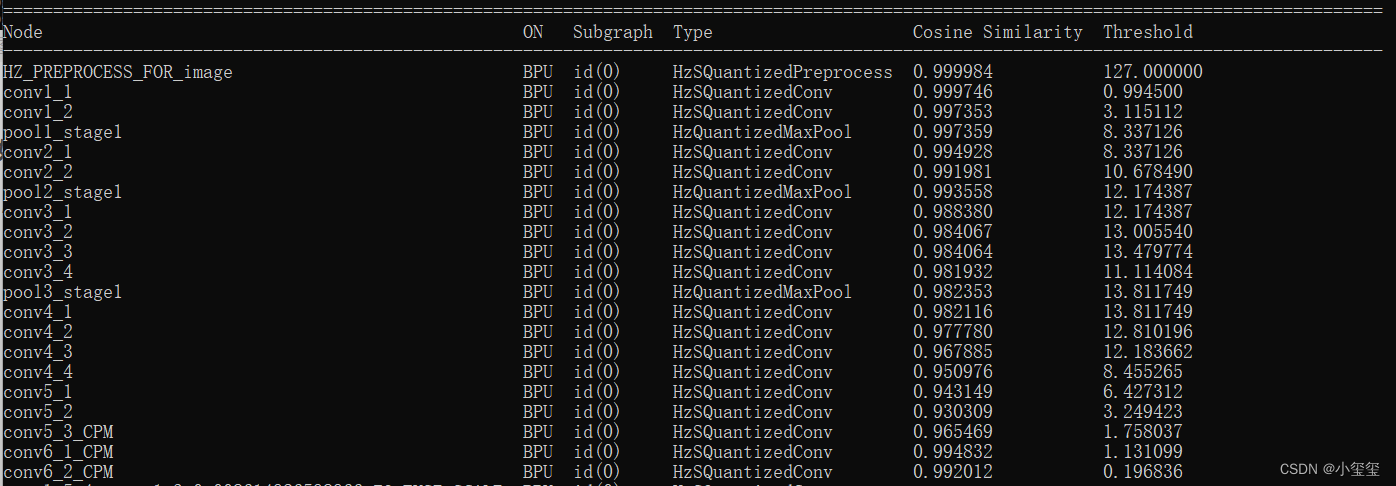
Task: Click the Threshold column header
Action: (x=1147, y=32)
